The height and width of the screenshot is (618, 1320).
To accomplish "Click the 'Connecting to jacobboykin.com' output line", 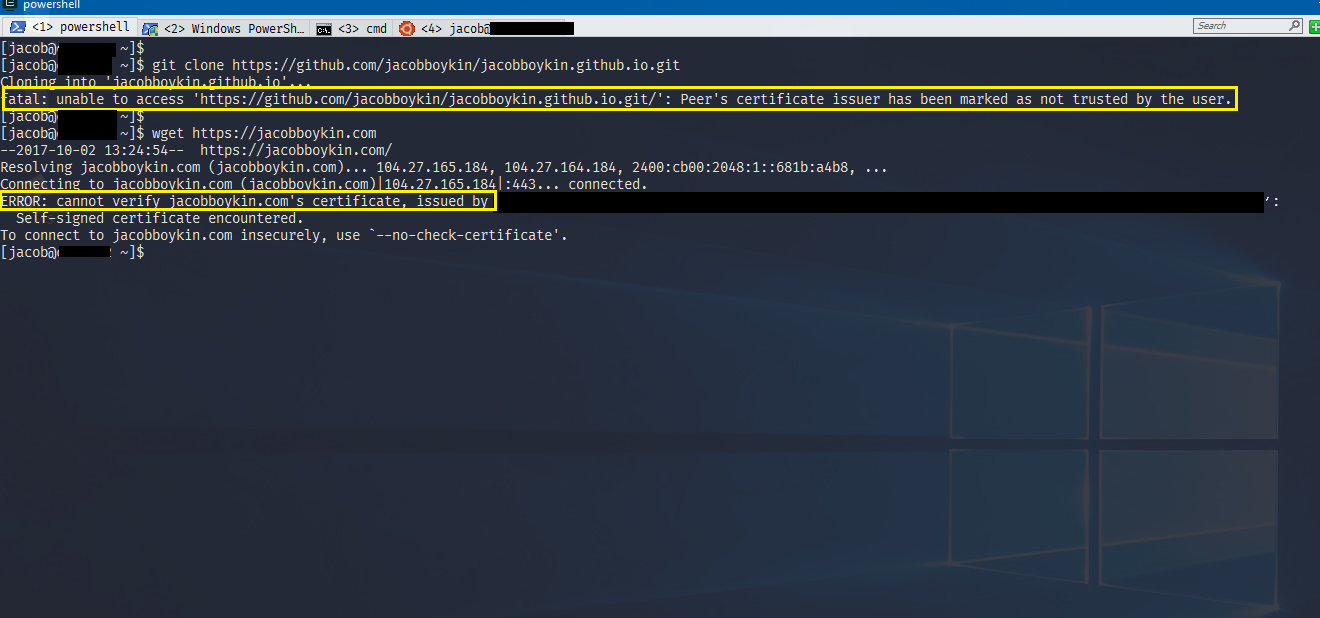I will click(x=324, y=184).
